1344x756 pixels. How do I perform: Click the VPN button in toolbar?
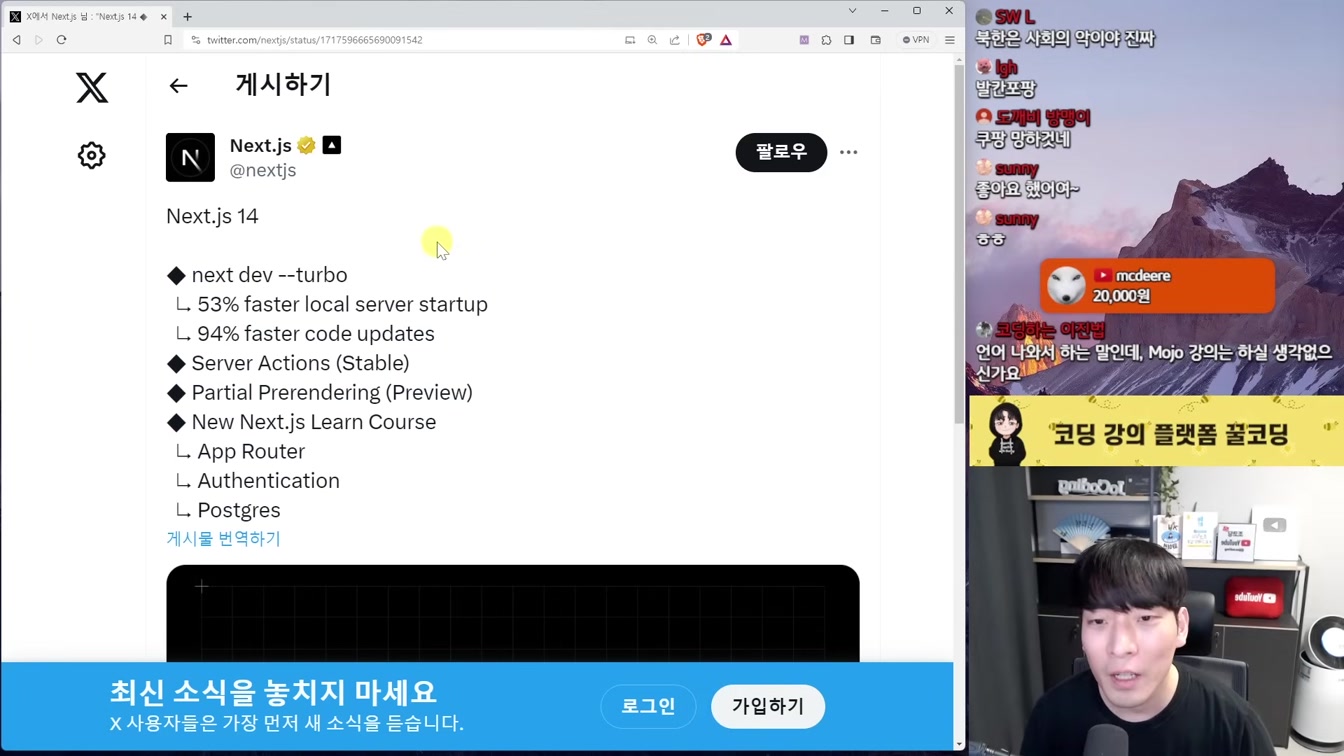pyautogui.click(x=916, y=40)
